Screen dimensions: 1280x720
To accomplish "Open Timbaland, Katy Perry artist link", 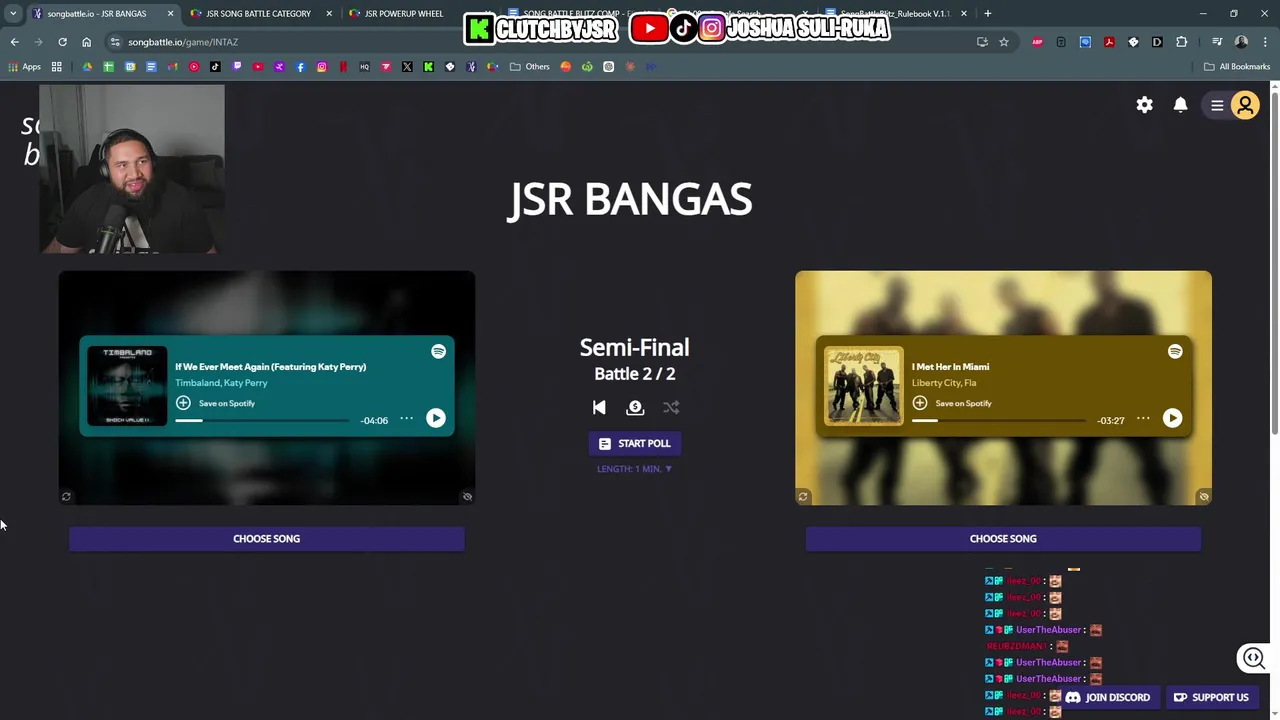I will [x=221, y=383].
